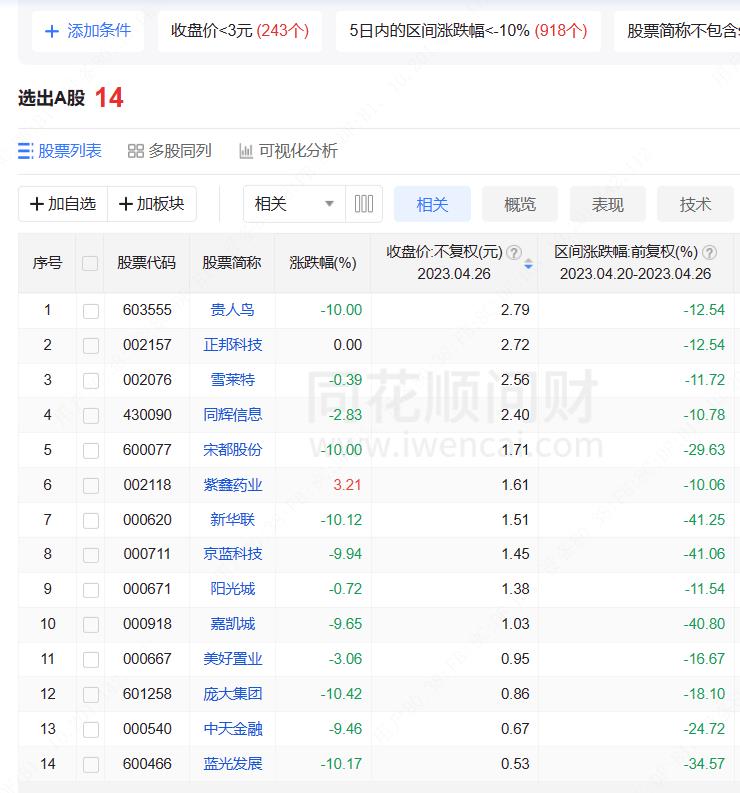The image size is (740, 793).
Task: Click help icon next to 区间涨跌幅:前复权(%)
Action: (710, 253)
